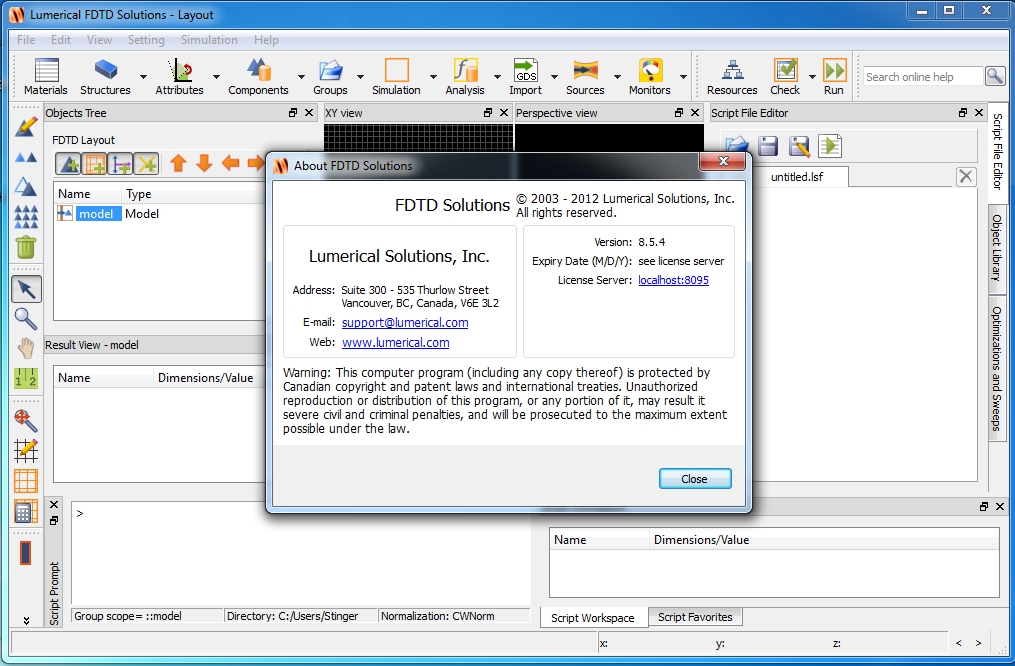Image resolution: width=1015 pixels, height=666 pixels.
Task: Click the move up orange arrow in Objects Tree
Action: coord(179,163)
